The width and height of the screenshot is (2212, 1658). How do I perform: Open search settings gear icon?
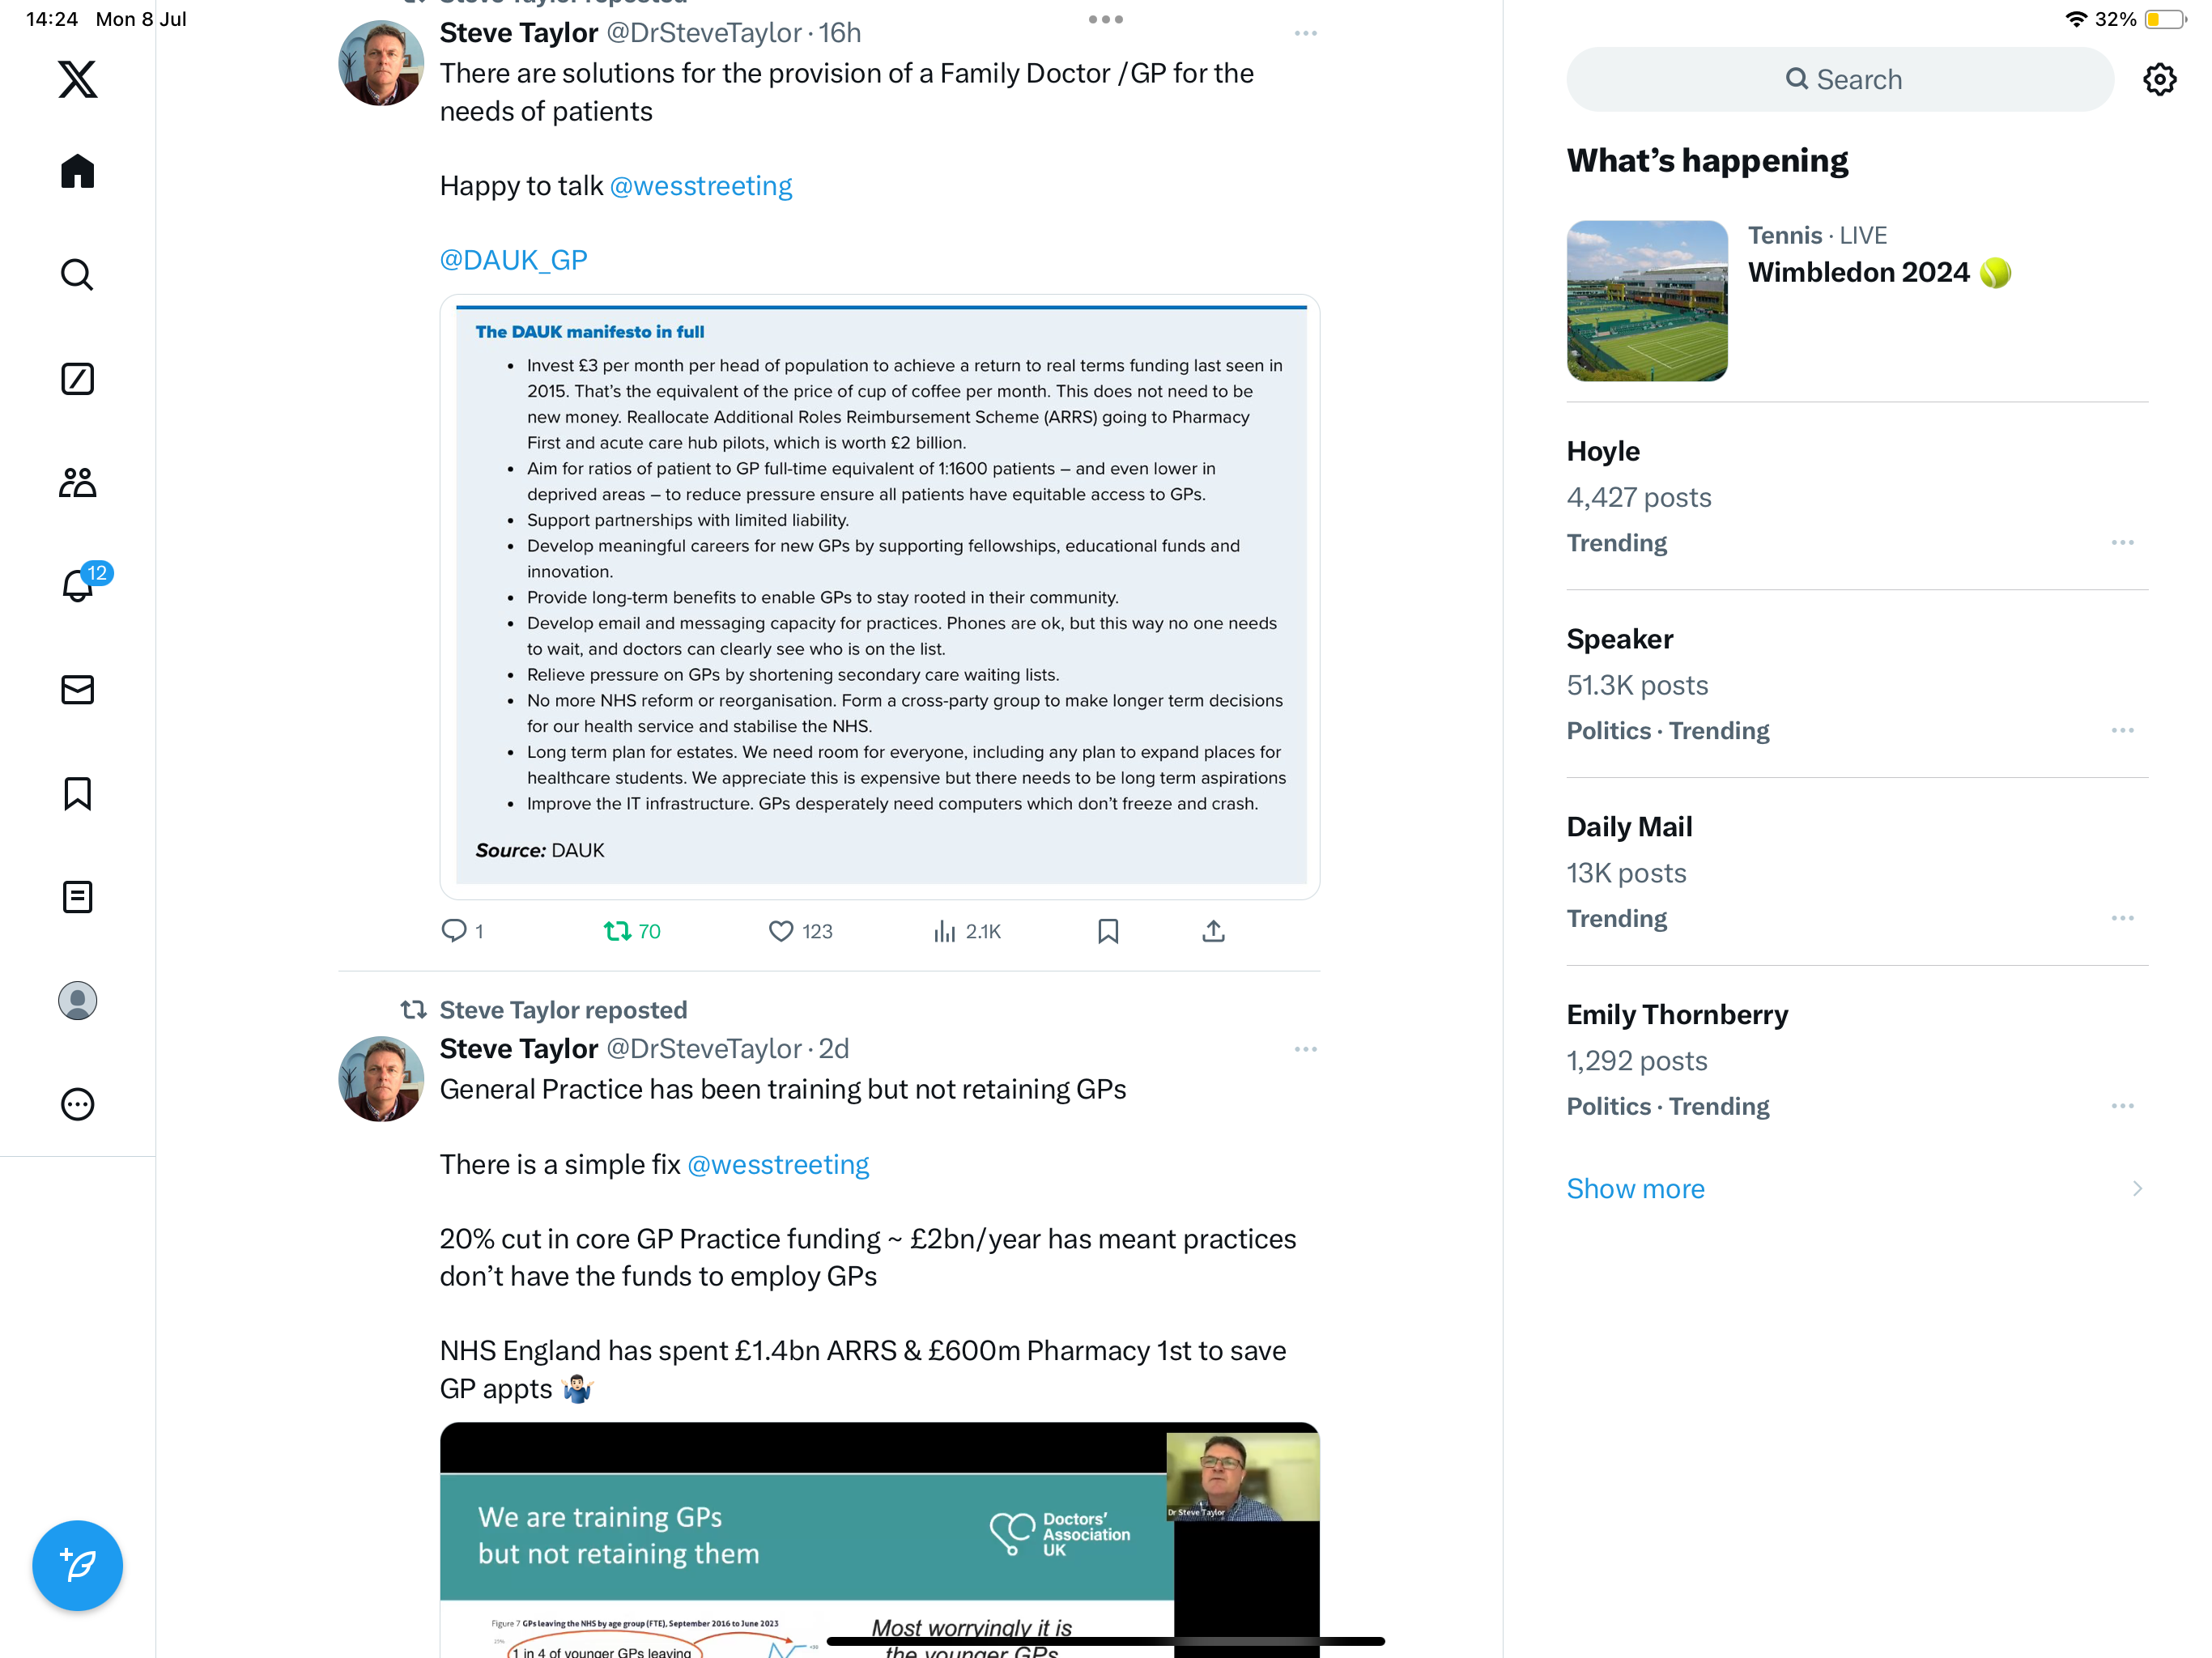[2159, 79]
